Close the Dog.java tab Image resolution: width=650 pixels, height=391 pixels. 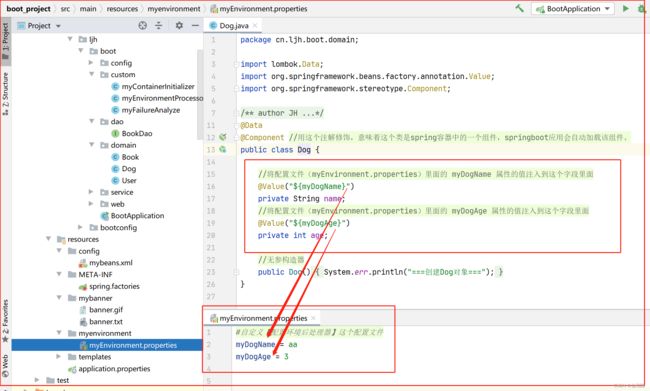(x=255, y=26)
